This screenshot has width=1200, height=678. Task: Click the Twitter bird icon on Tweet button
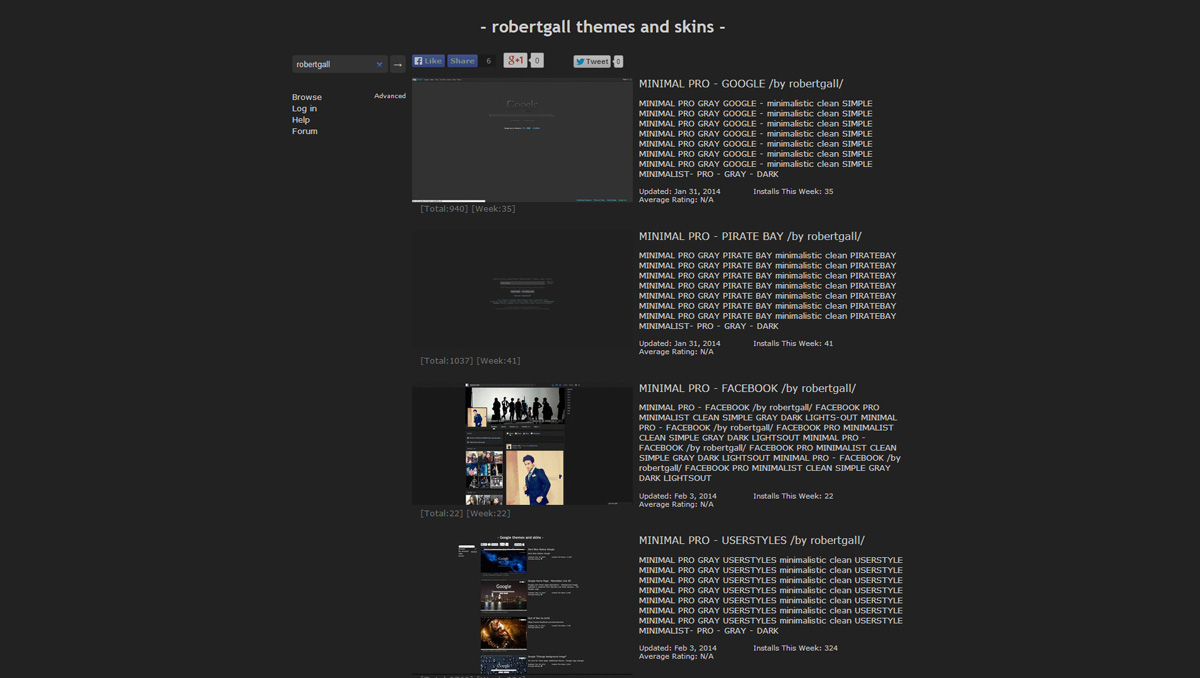pyautogui.click(x=581, y=61)
